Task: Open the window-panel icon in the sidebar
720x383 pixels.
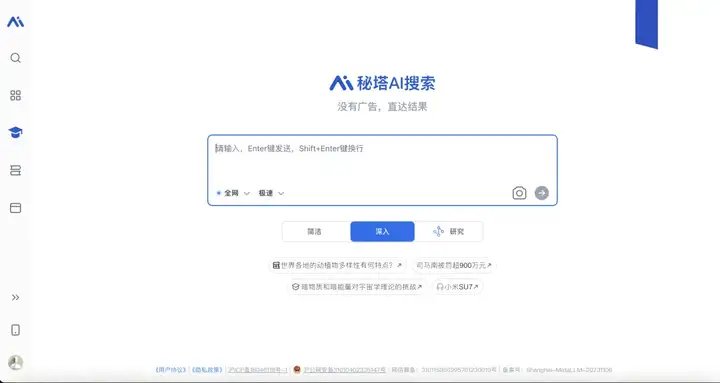Action: tap(15, 208)
